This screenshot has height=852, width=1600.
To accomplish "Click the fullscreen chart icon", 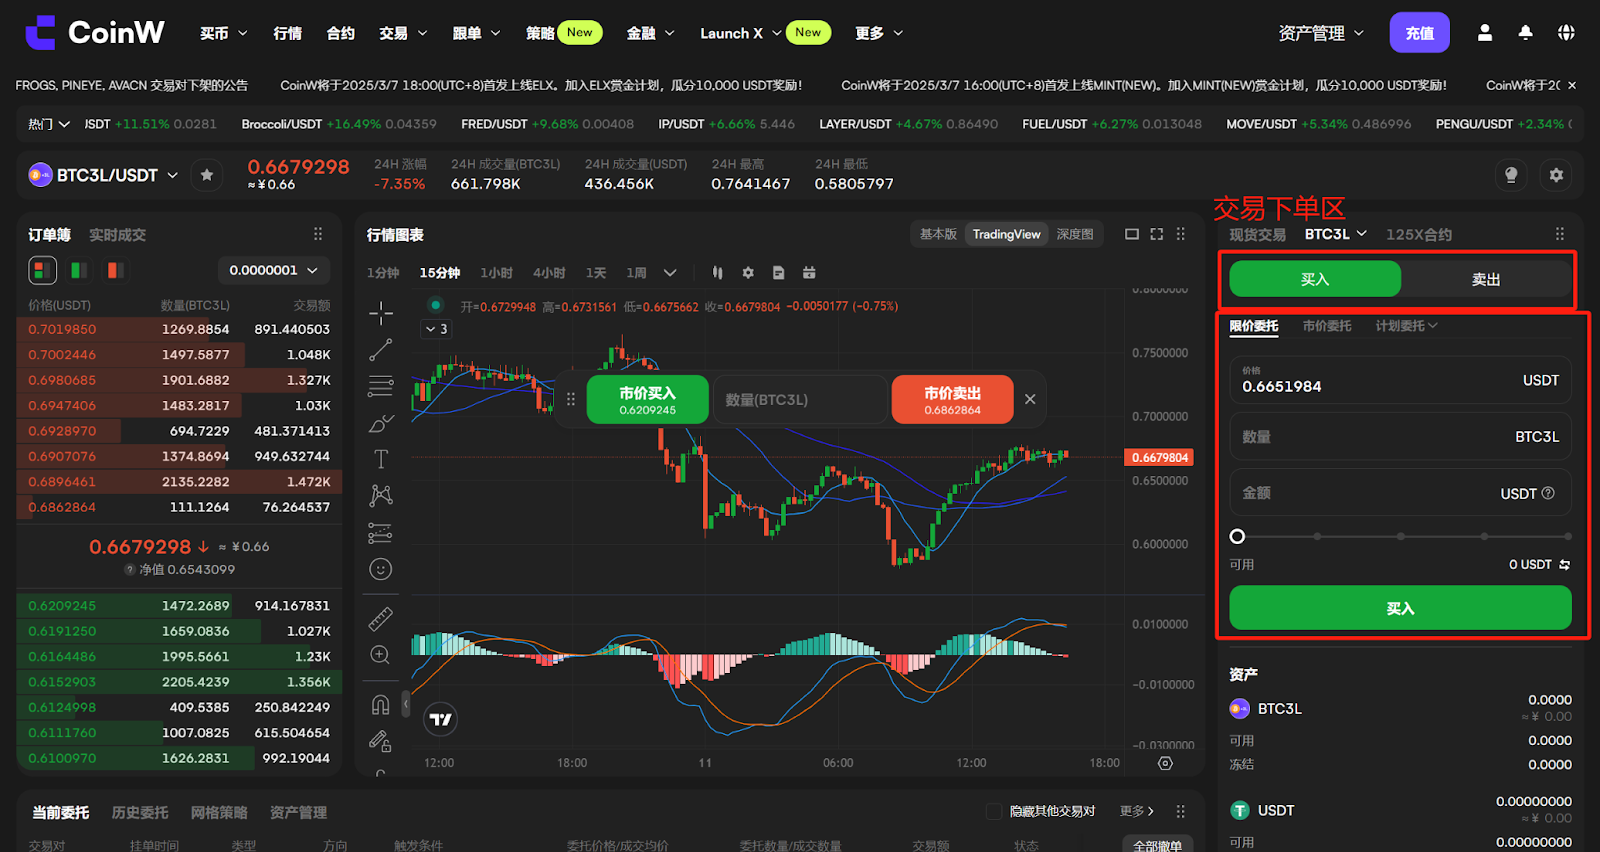I will (x=1156, y=234).
